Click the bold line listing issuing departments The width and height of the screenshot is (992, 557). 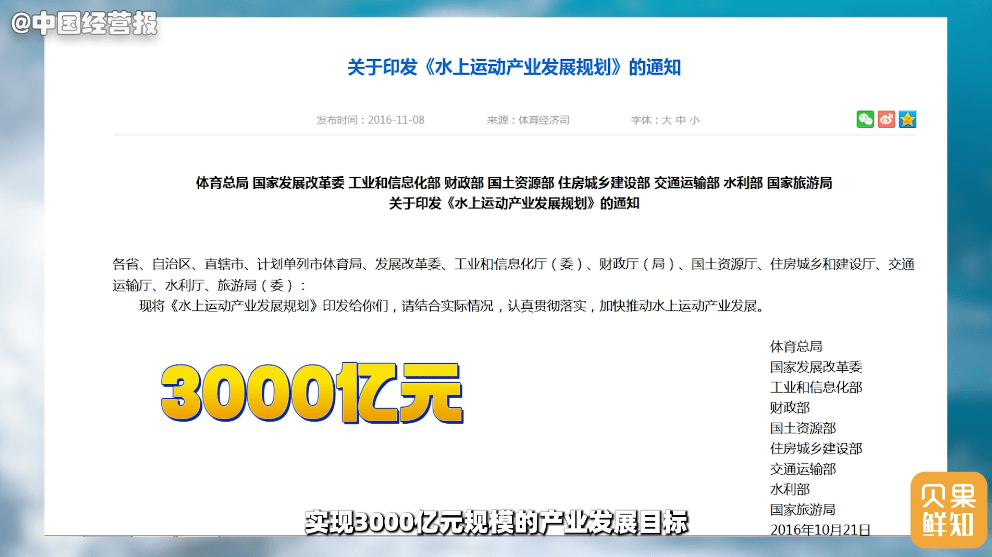pos(513,183)
